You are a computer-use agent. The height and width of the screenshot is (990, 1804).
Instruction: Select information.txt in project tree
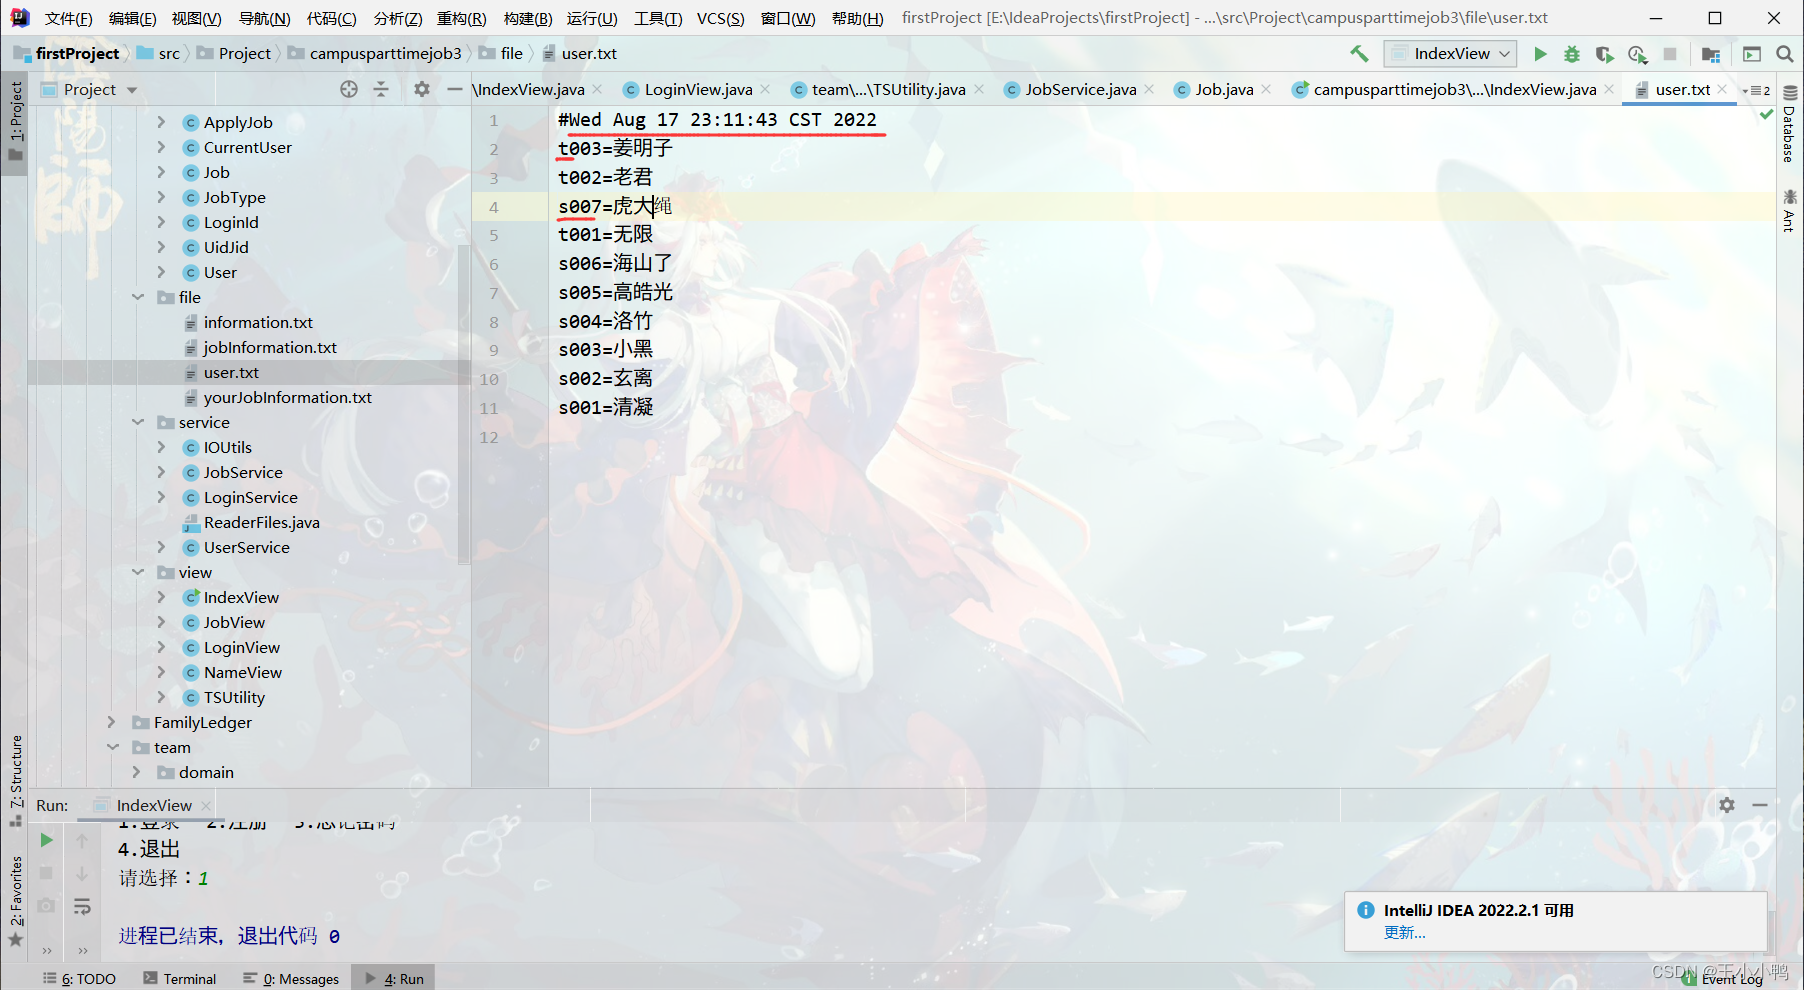(x=258, y=322)
